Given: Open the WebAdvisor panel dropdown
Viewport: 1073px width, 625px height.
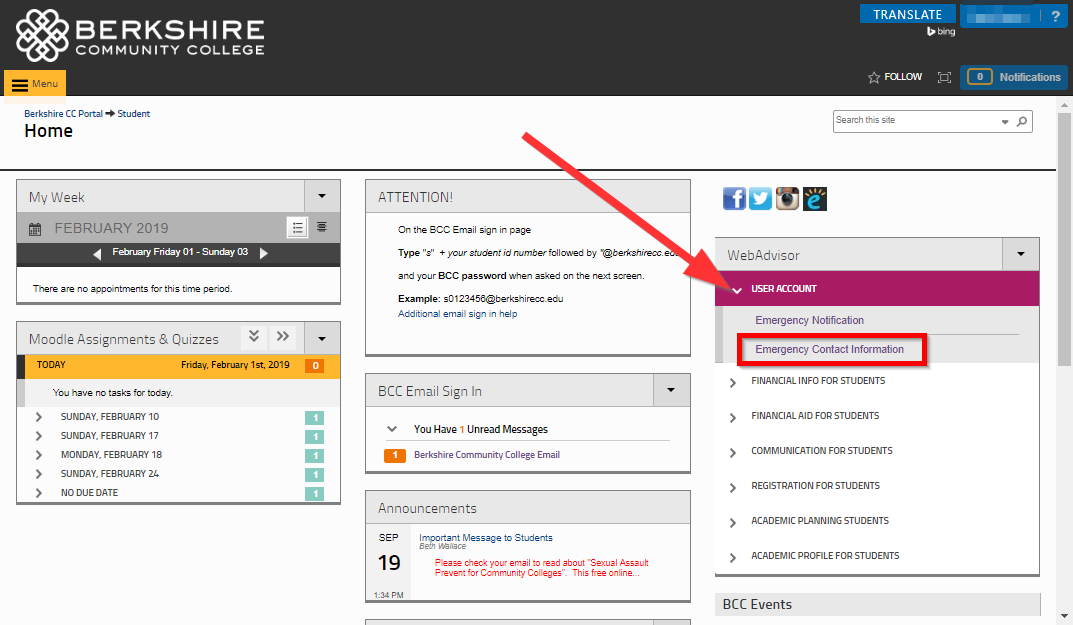Looking at the screenshot, I should coord(1020,254).
